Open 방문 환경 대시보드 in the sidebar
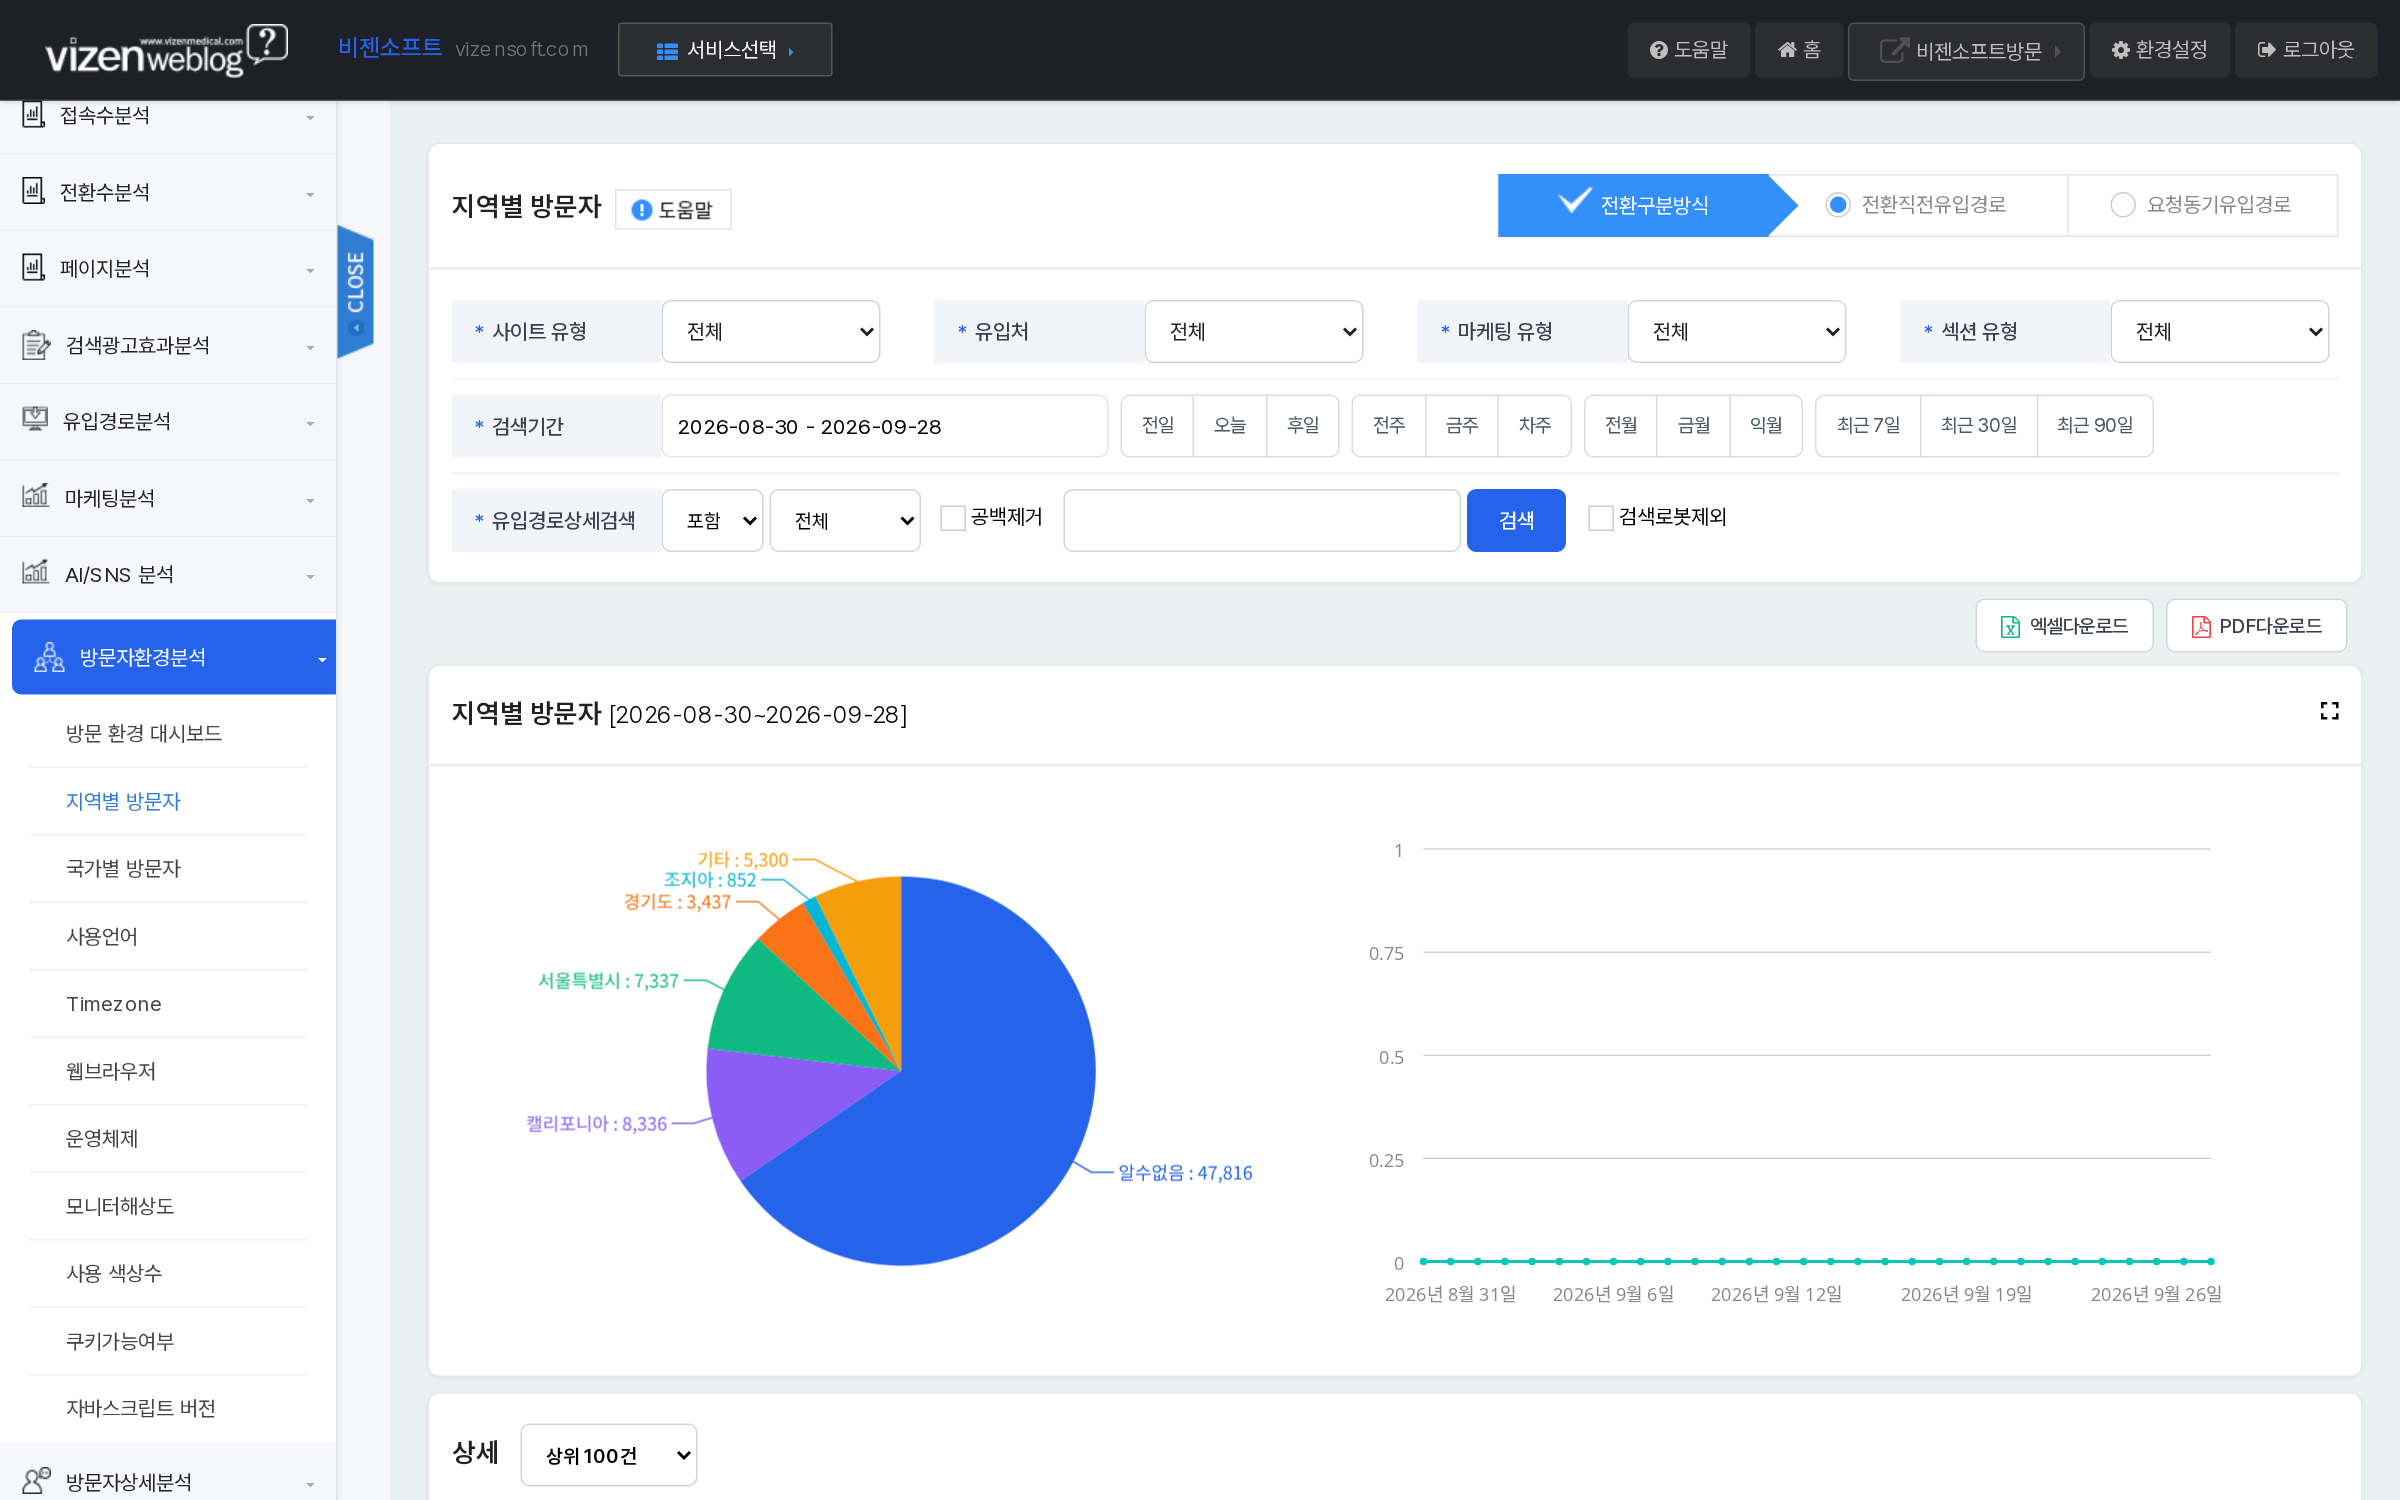The height and width of the screenshot is (1500, 2400). coord(144,733)
